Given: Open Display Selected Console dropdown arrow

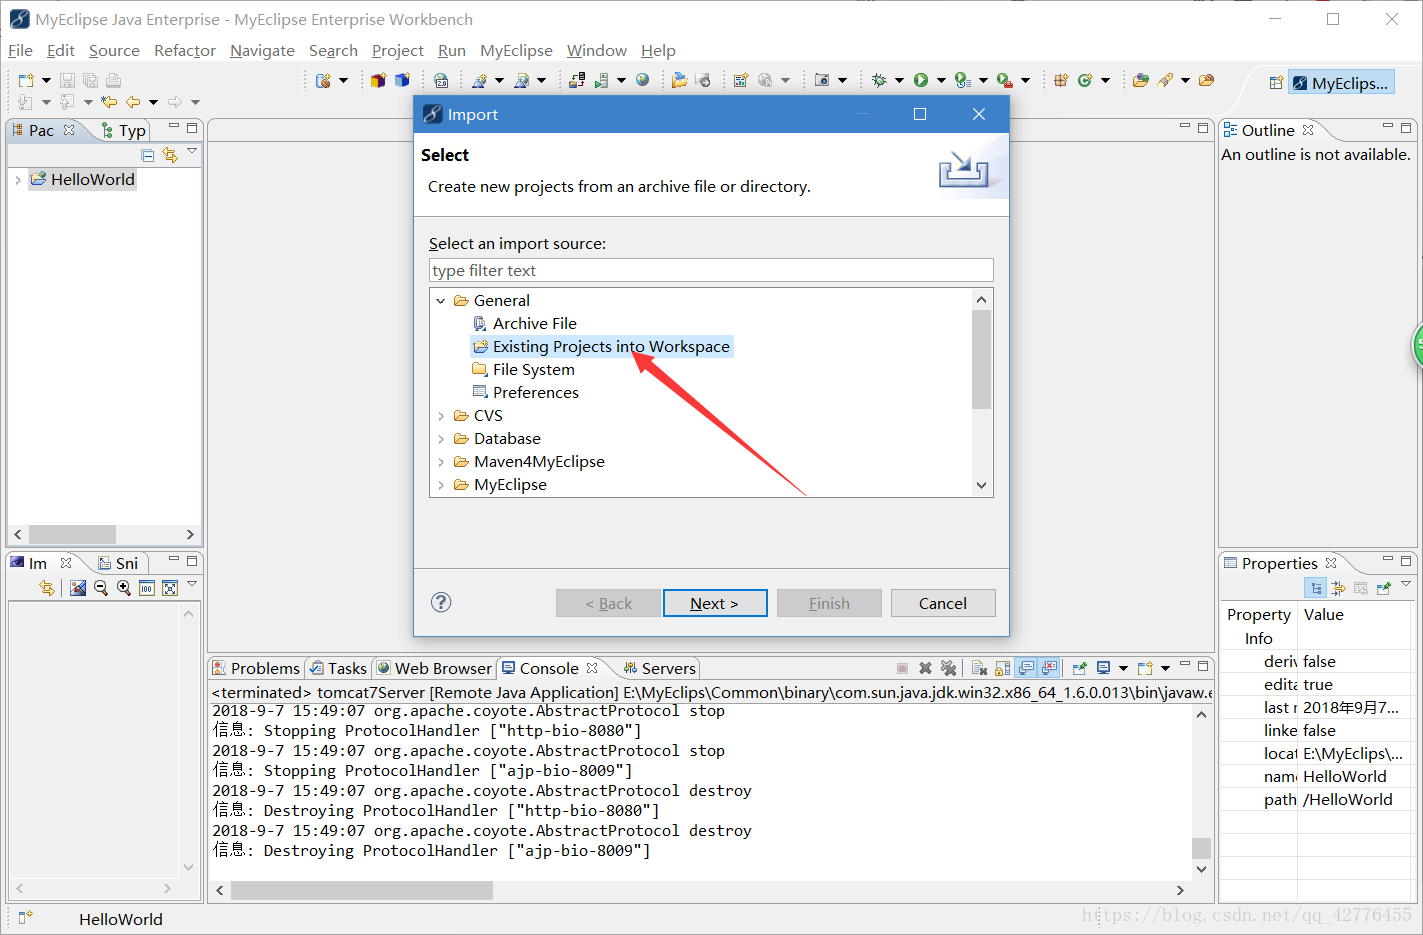Looking at the screenshot, I should click(x=1123, y=668).
